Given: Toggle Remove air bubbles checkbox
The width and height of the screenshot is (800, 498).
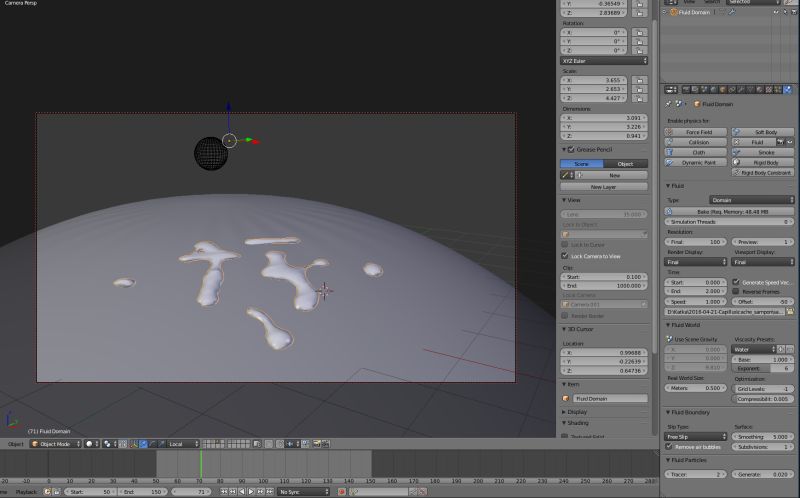Looking at the screenshot, I should tap(669, 446).
